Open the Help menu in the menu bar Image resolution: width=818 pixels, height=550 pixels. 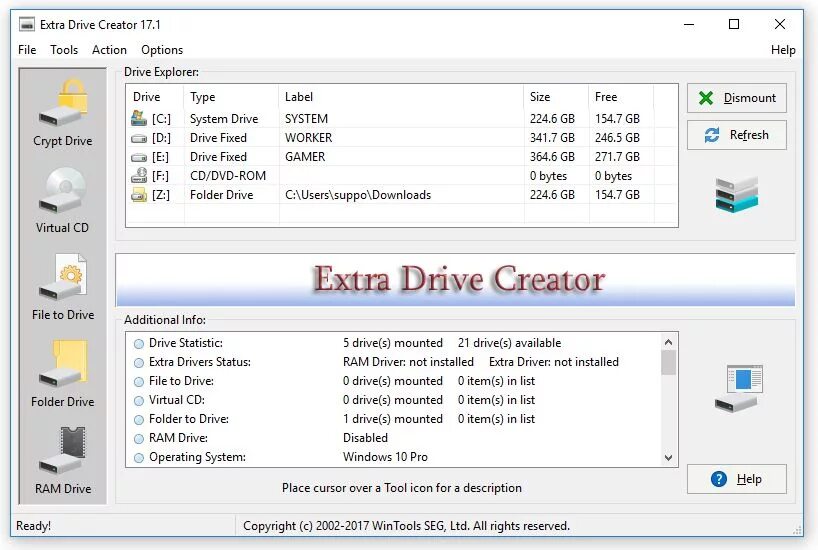click(x=783, y=50)
